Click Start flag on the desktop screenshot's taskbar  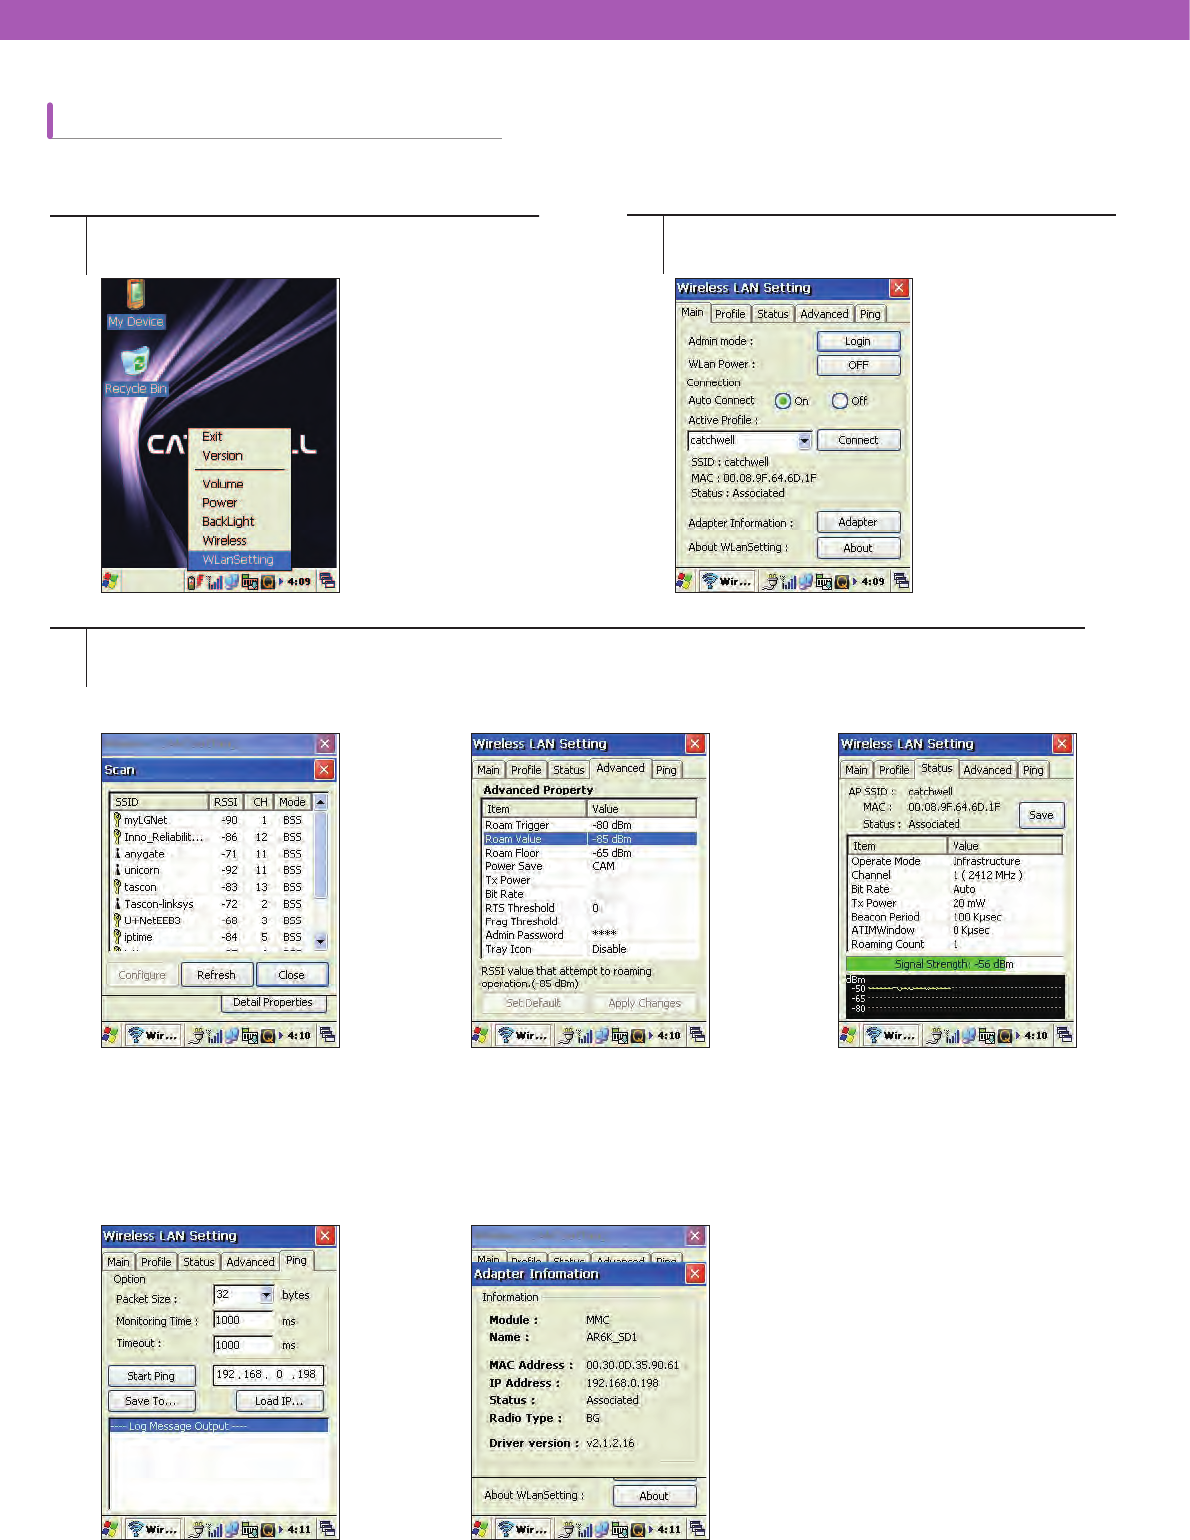coord(111,581)
